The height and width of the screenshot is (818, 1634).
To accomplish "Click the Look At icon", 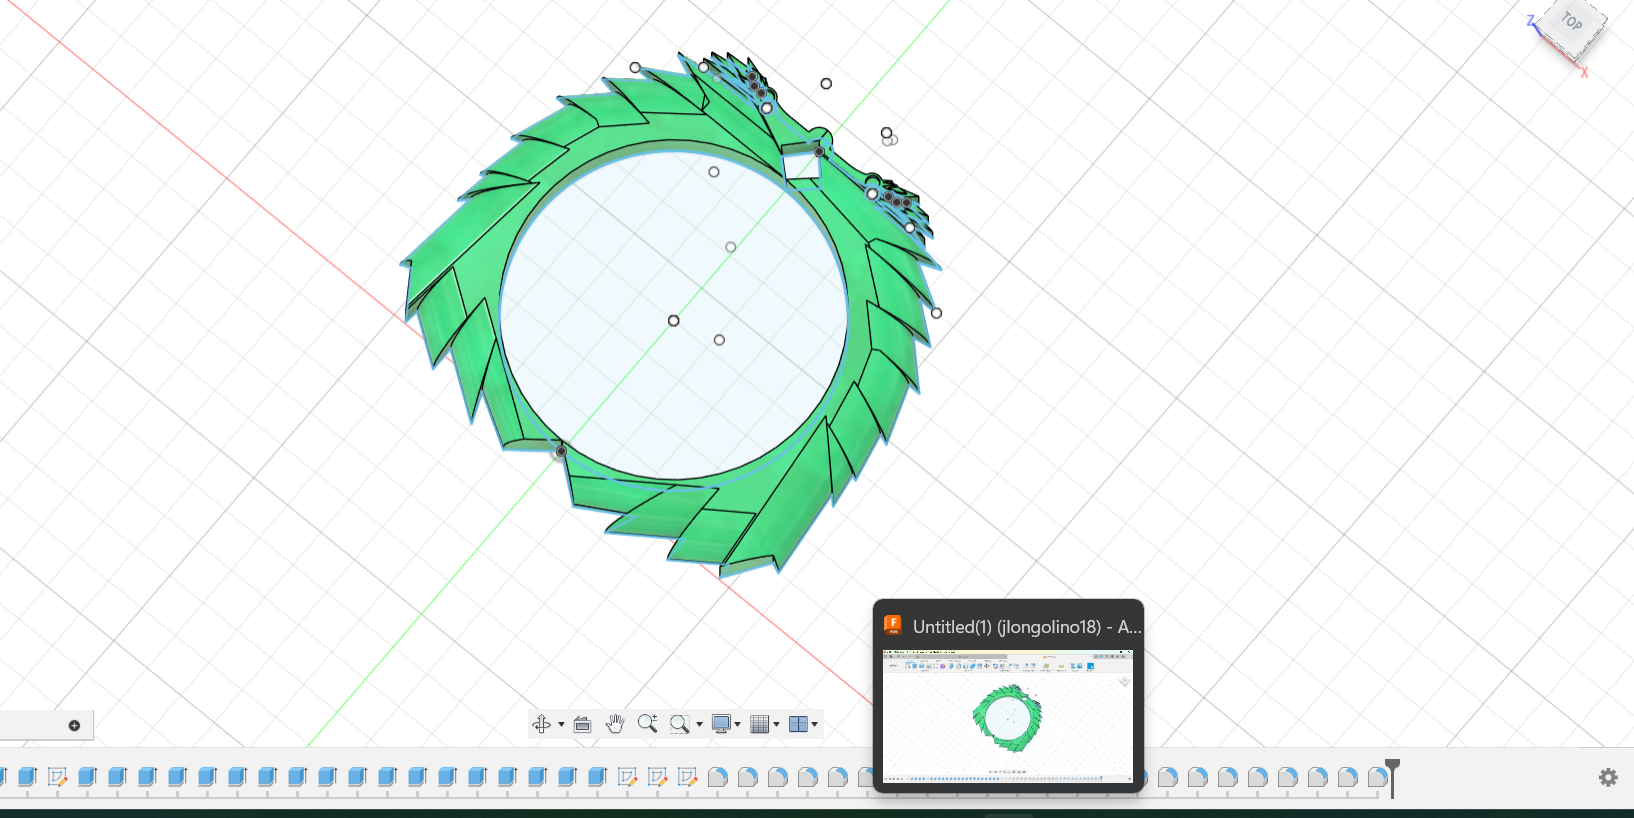I will click(x=583, y=724).
